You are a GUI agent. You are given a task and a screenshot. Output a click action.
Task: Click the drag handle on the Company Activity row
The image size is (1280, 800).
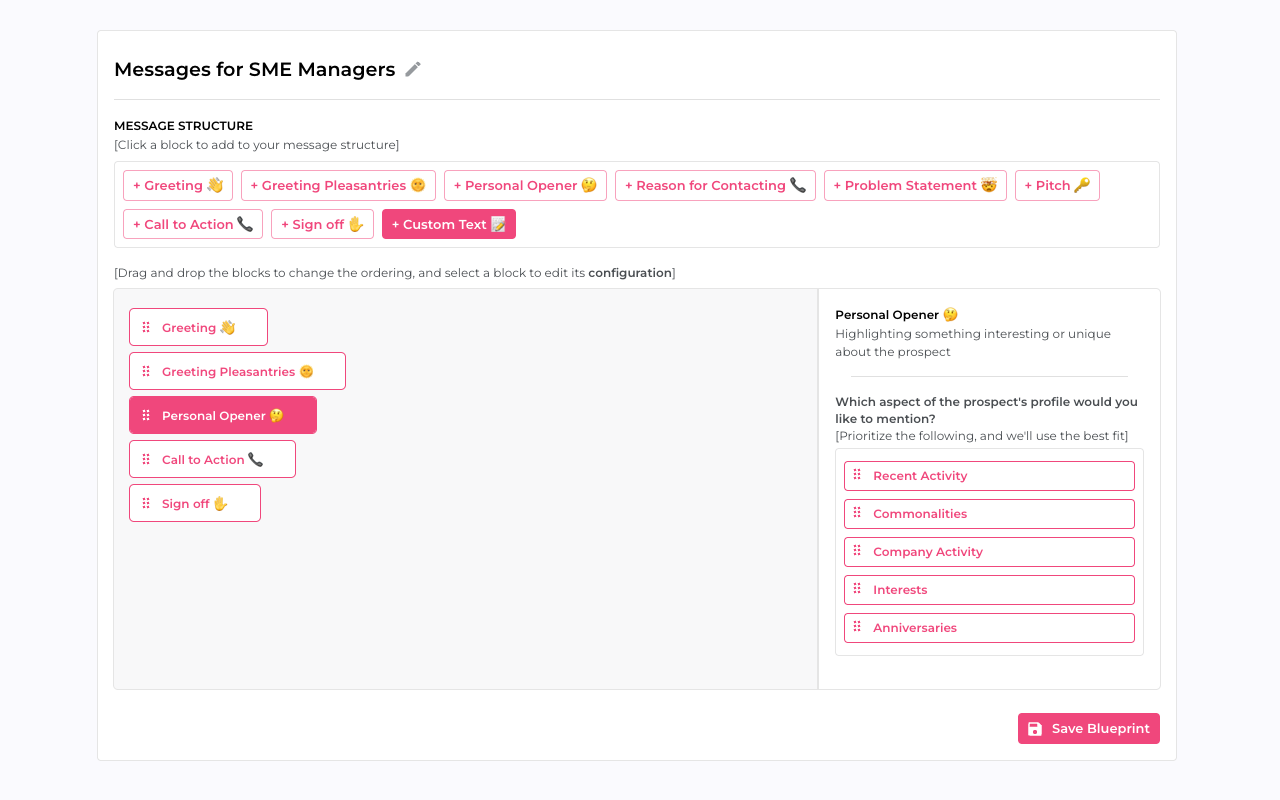tap(857, 551)
